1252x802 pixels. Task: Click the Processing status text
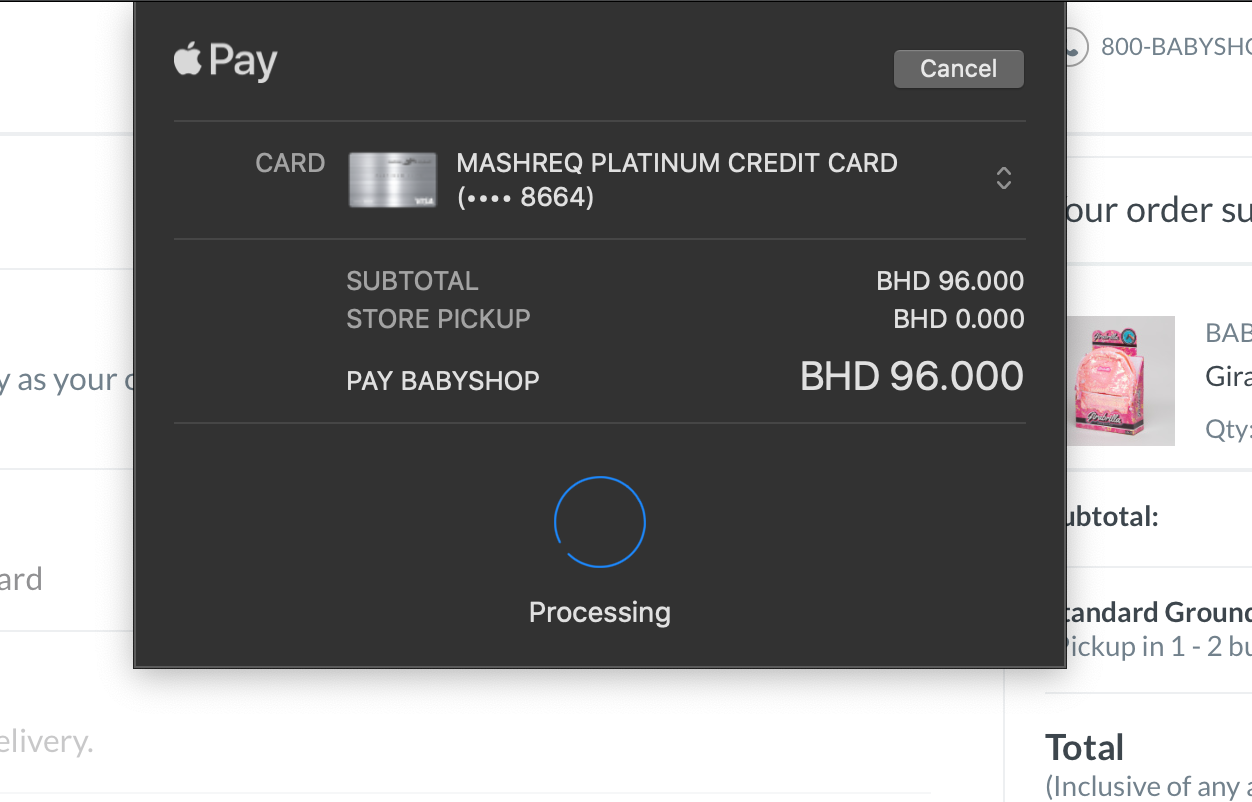tap(600, 612)
